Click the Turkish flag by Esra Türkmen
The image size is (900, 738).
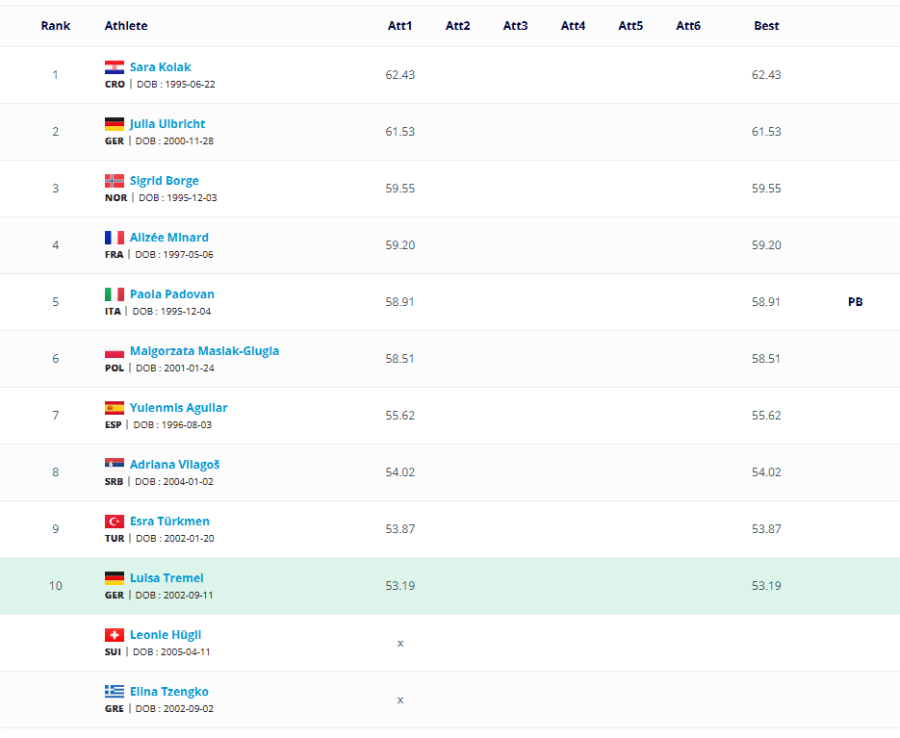point(114,522)
